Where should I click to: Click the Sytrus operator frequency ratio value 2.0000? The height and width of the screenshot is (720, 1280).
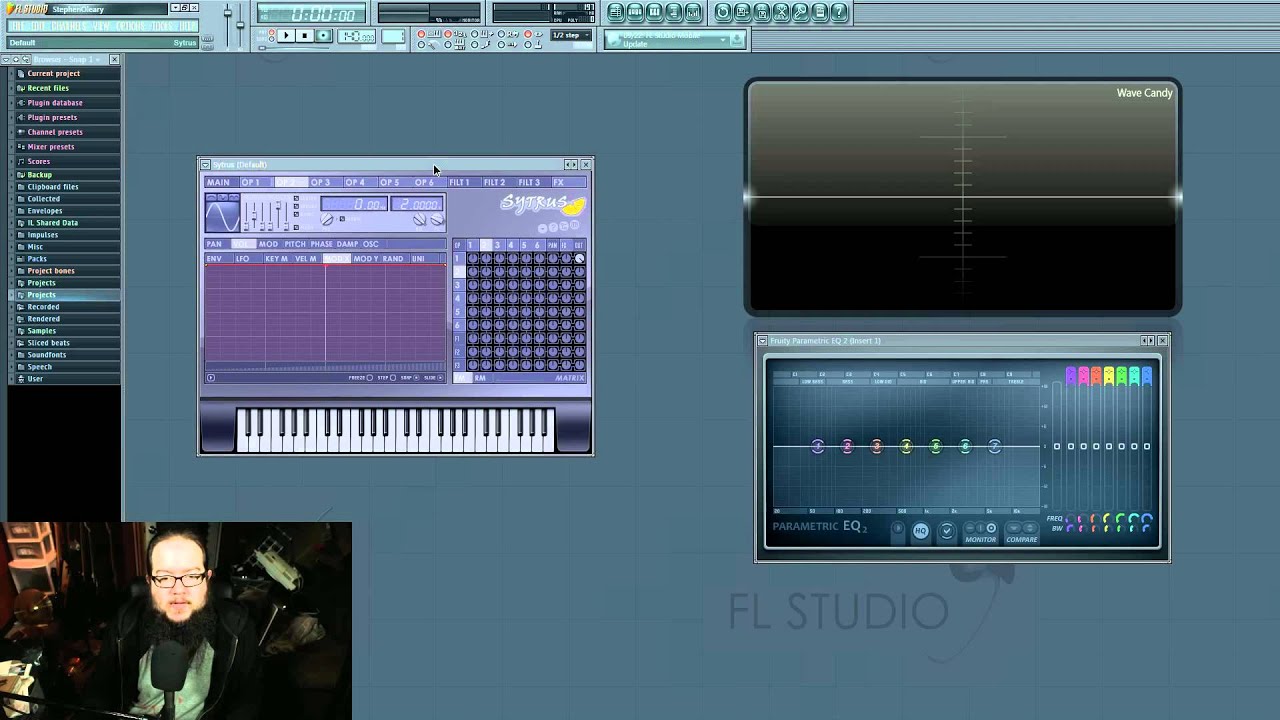click(x=418, y=204)
